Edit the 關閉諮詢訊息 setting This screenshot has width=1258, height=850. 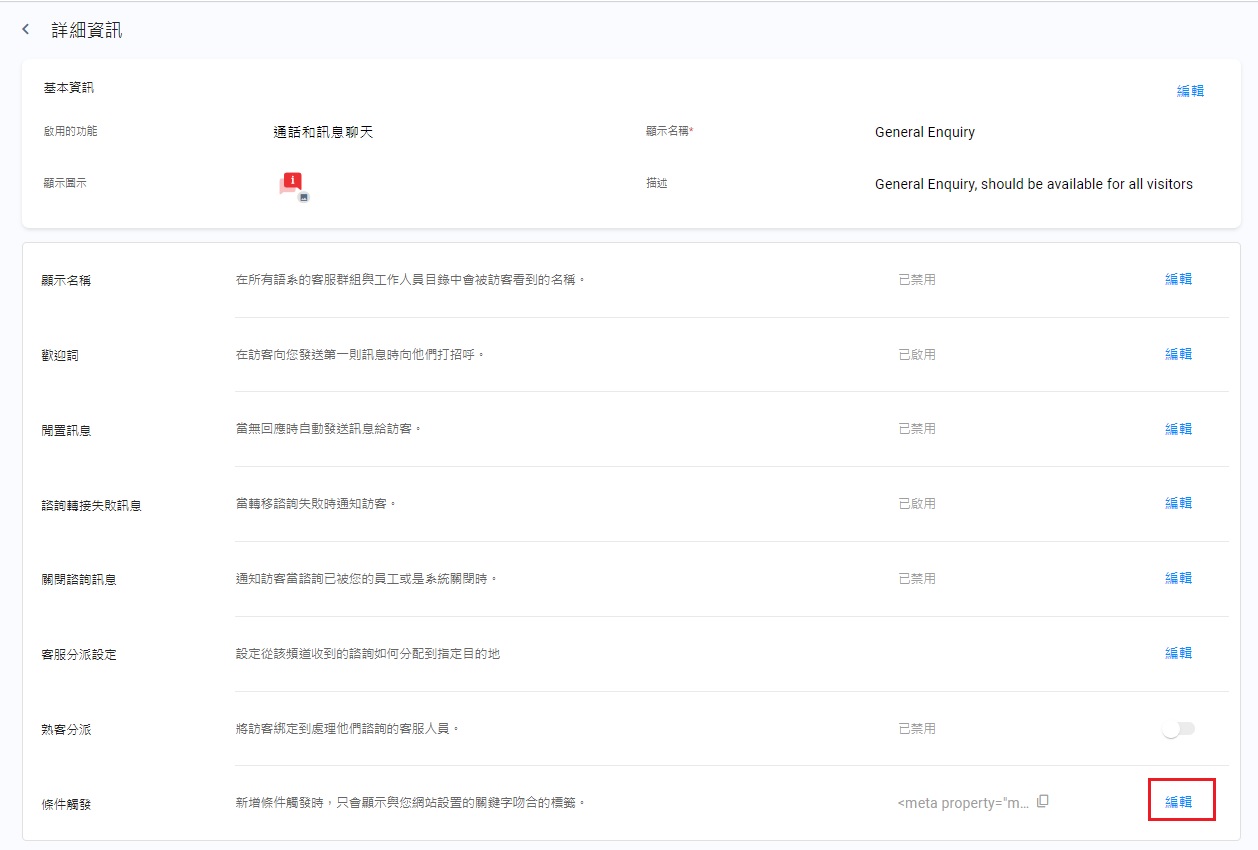tap(1178, 578)
